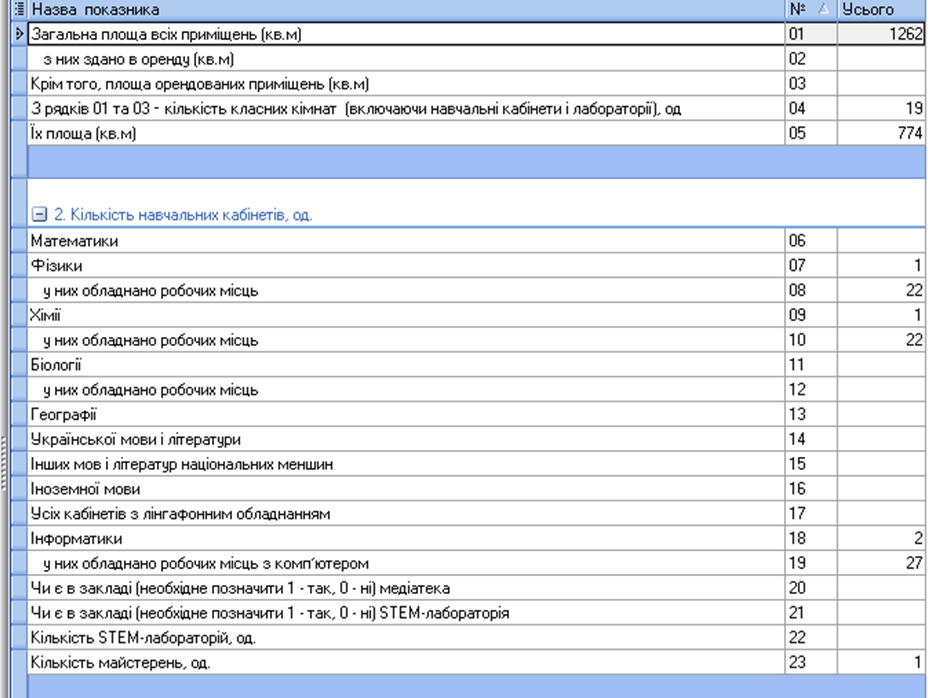Select the Інформатики total cell showing 2
The image size is (952, 698).
[x=881, y=539]
